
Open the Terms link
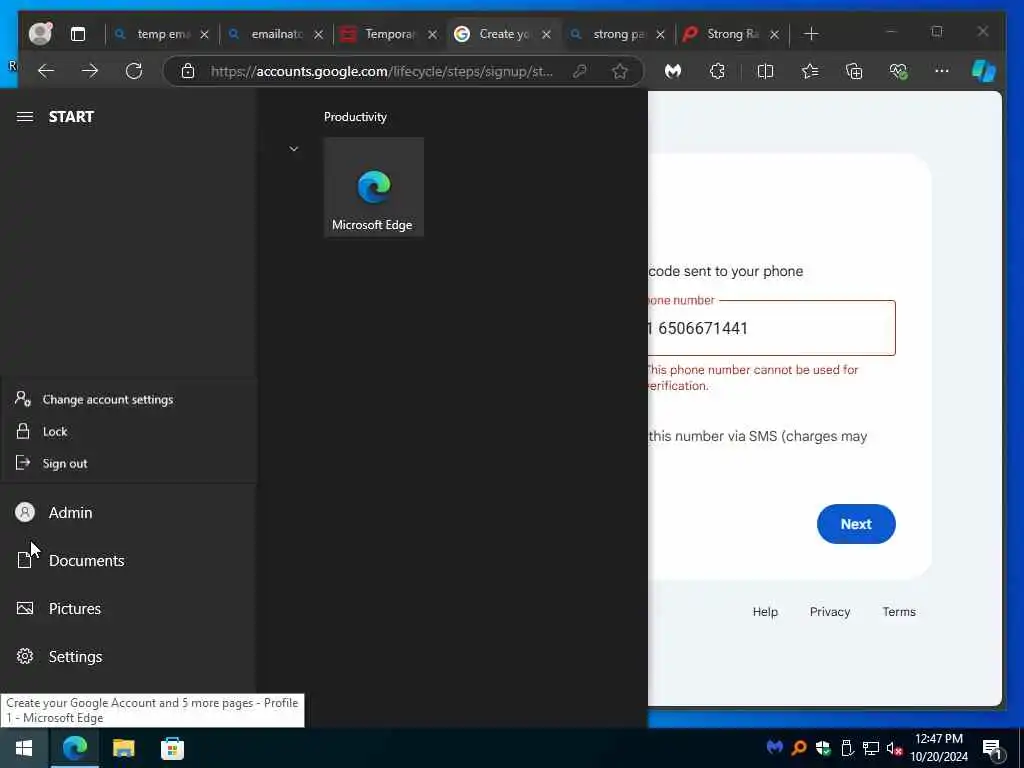coord(899,612)
